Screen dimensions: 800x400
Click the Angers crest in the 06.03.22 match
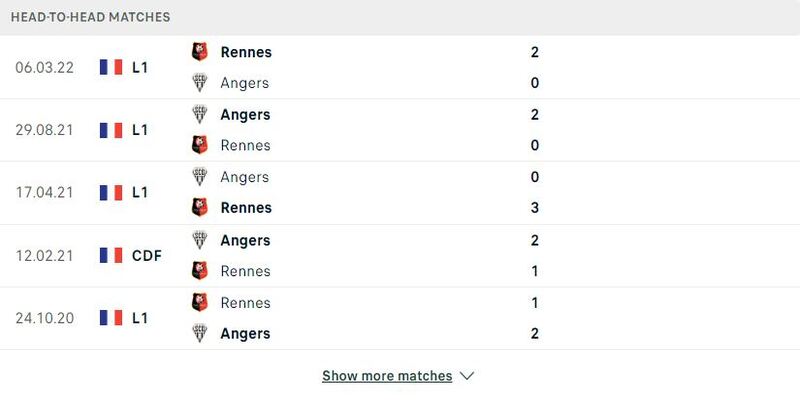pyautogui.click(x=199, y=83)
